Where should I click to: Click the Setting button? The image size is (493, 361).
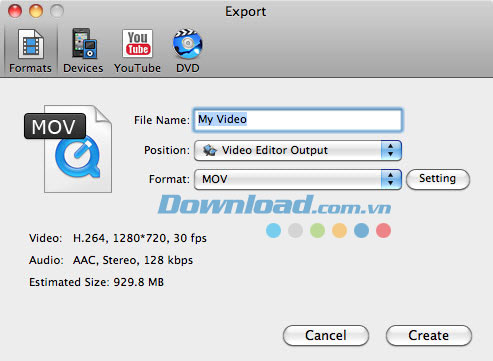(438, 179)
